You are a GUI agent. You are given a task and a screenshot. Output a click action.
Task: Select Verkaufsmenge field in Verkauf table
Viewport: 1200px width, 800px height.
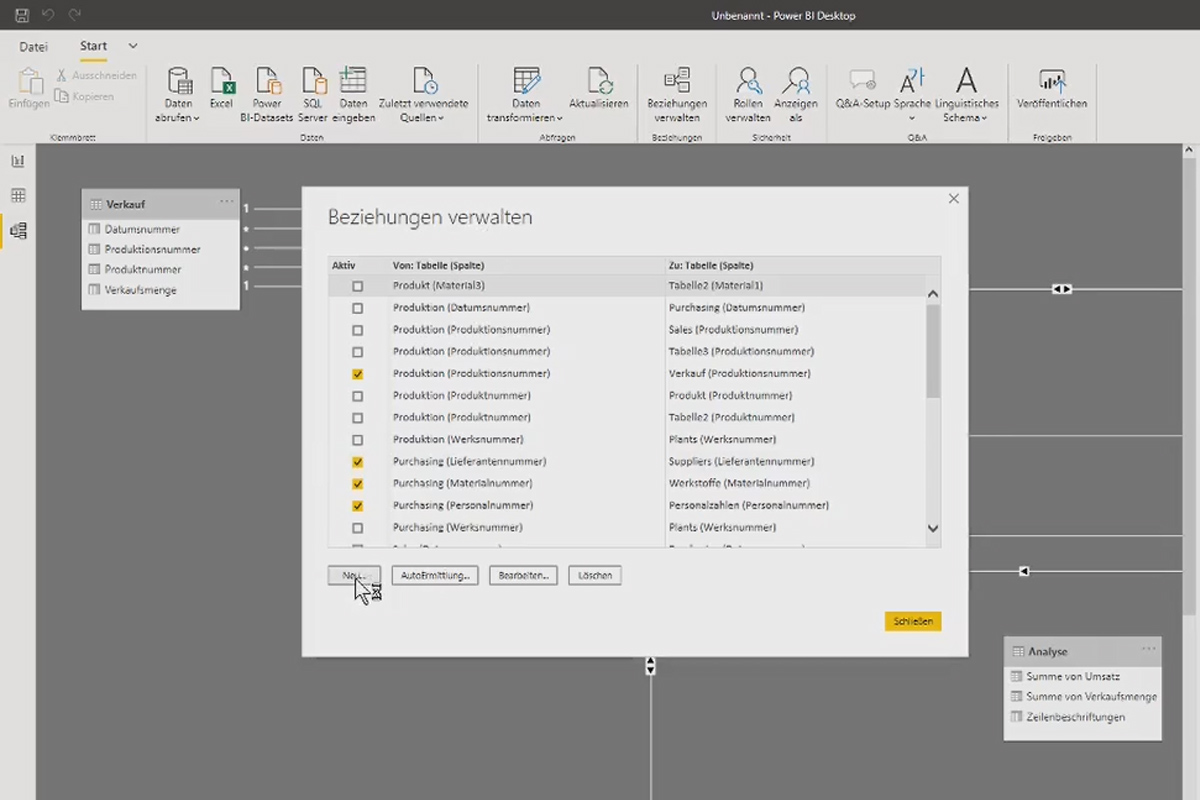141,289
